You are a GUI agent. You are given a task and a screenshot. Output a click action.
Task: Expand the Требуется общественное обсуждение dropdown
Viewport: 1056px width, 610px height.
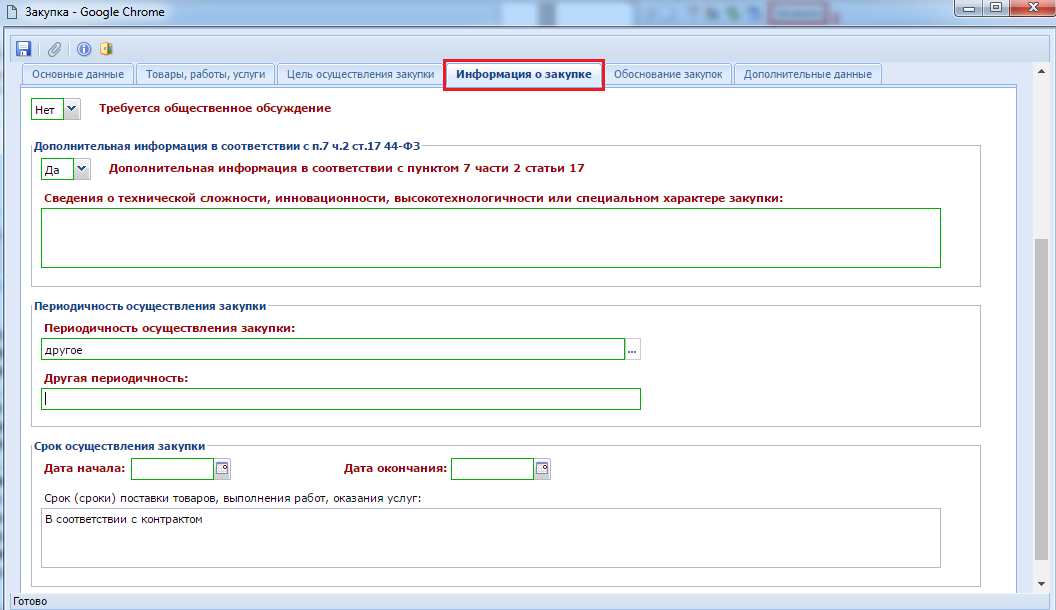tap(74, 108)
